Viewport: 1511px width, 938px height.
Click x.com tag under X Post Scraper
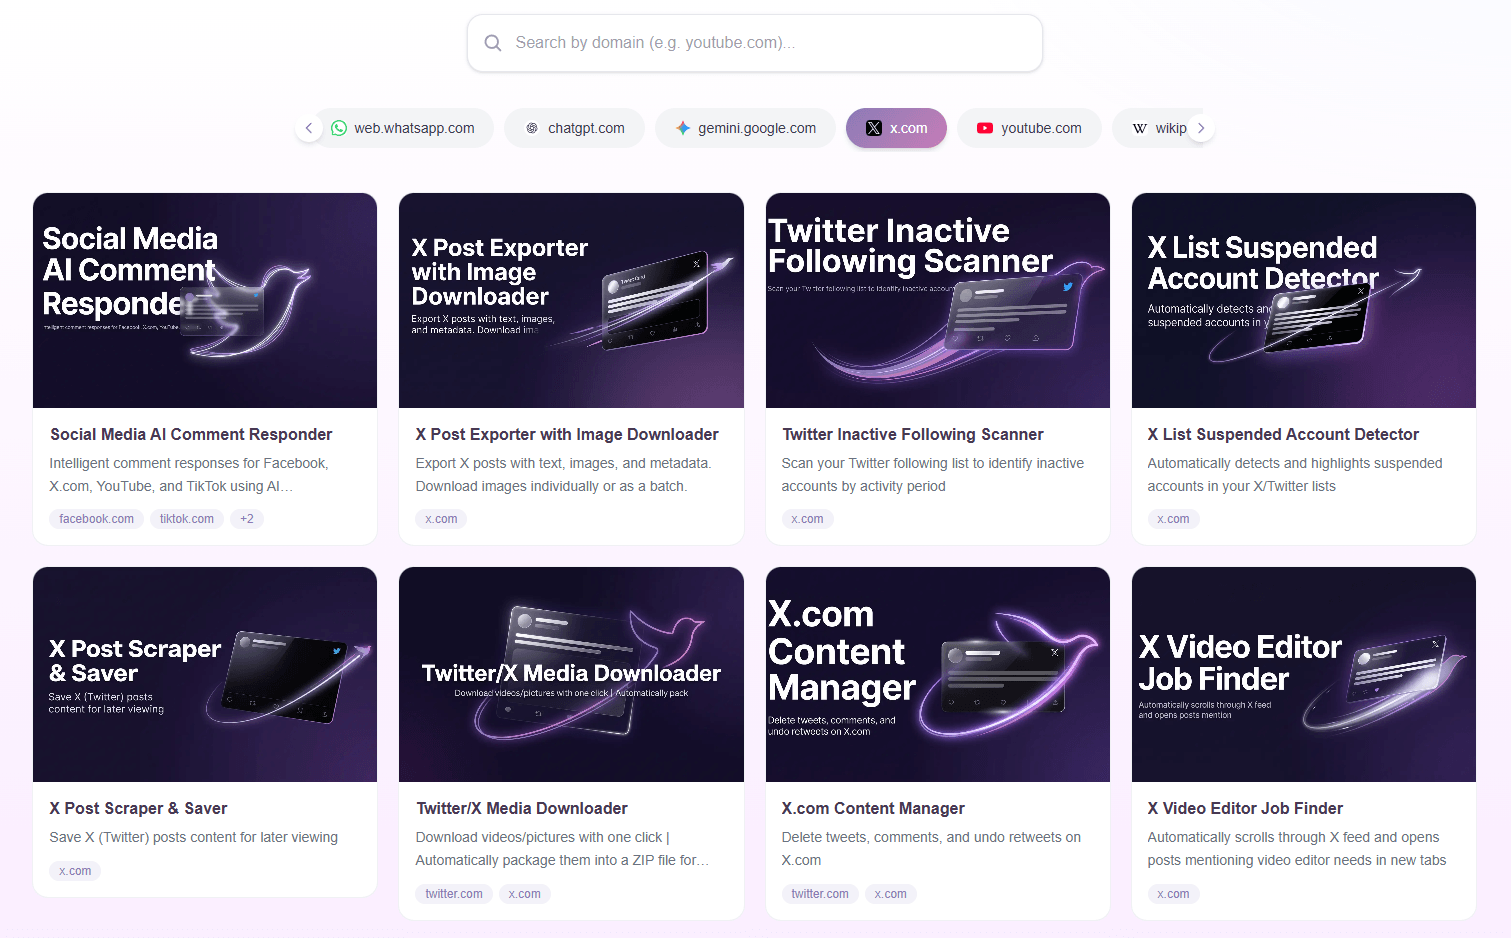click(75, 871)
